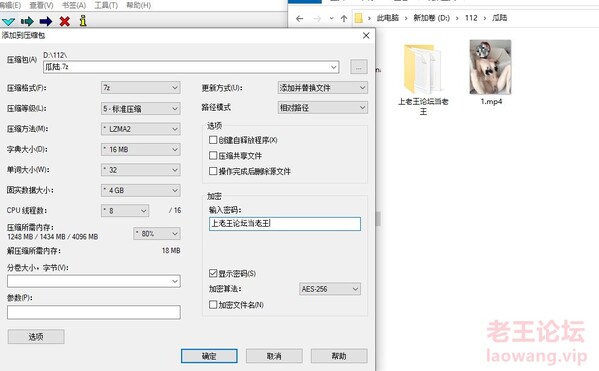Enable 加密文件名(N) checkbox

coord(213,305)
